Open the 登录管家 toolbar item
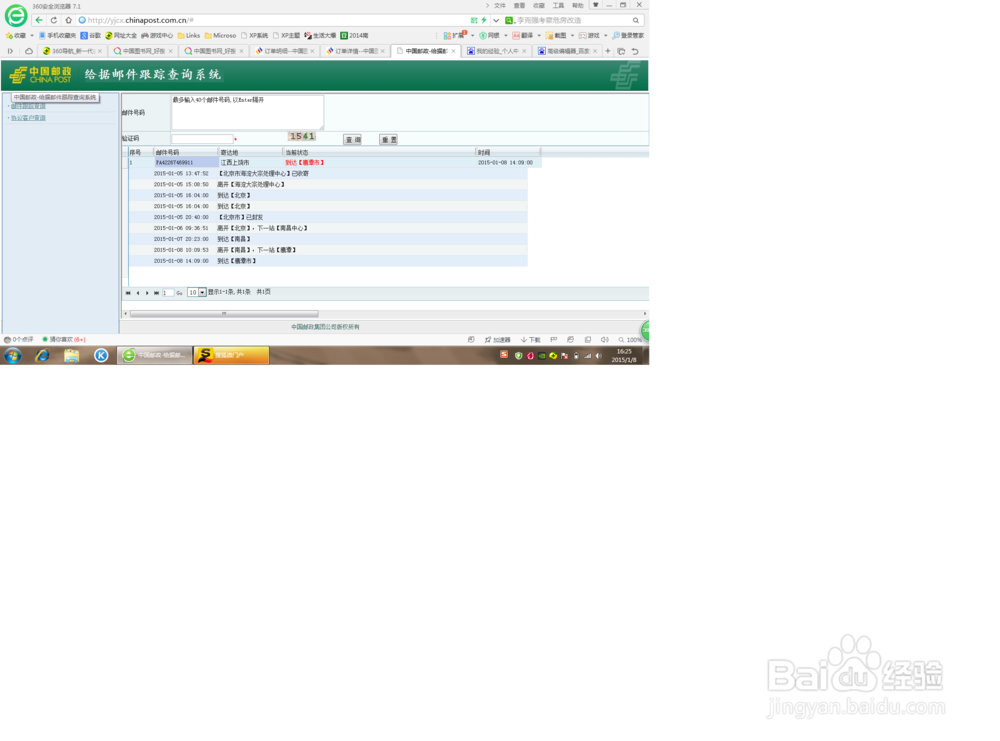1000x741 pixels. point(628,36)
